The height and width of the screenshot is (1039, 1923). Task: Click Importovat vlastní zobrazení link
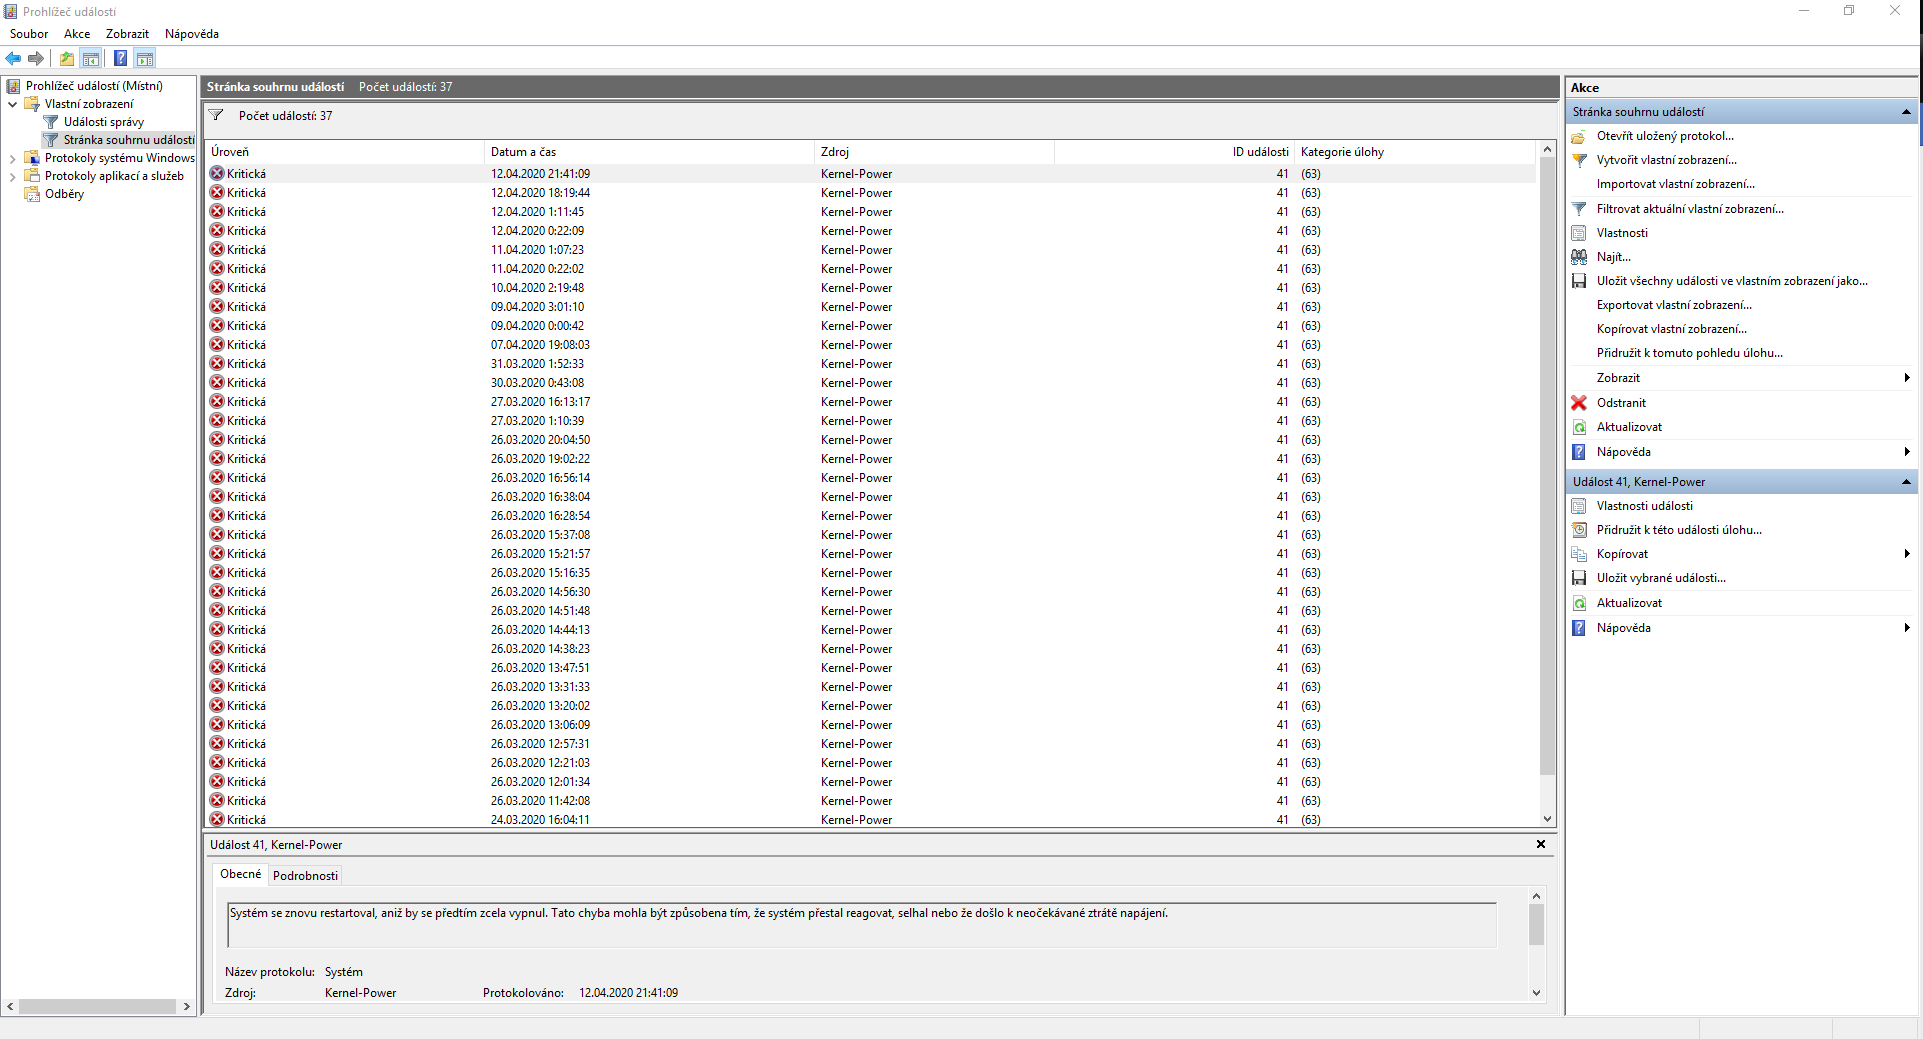click(1676, 184)
